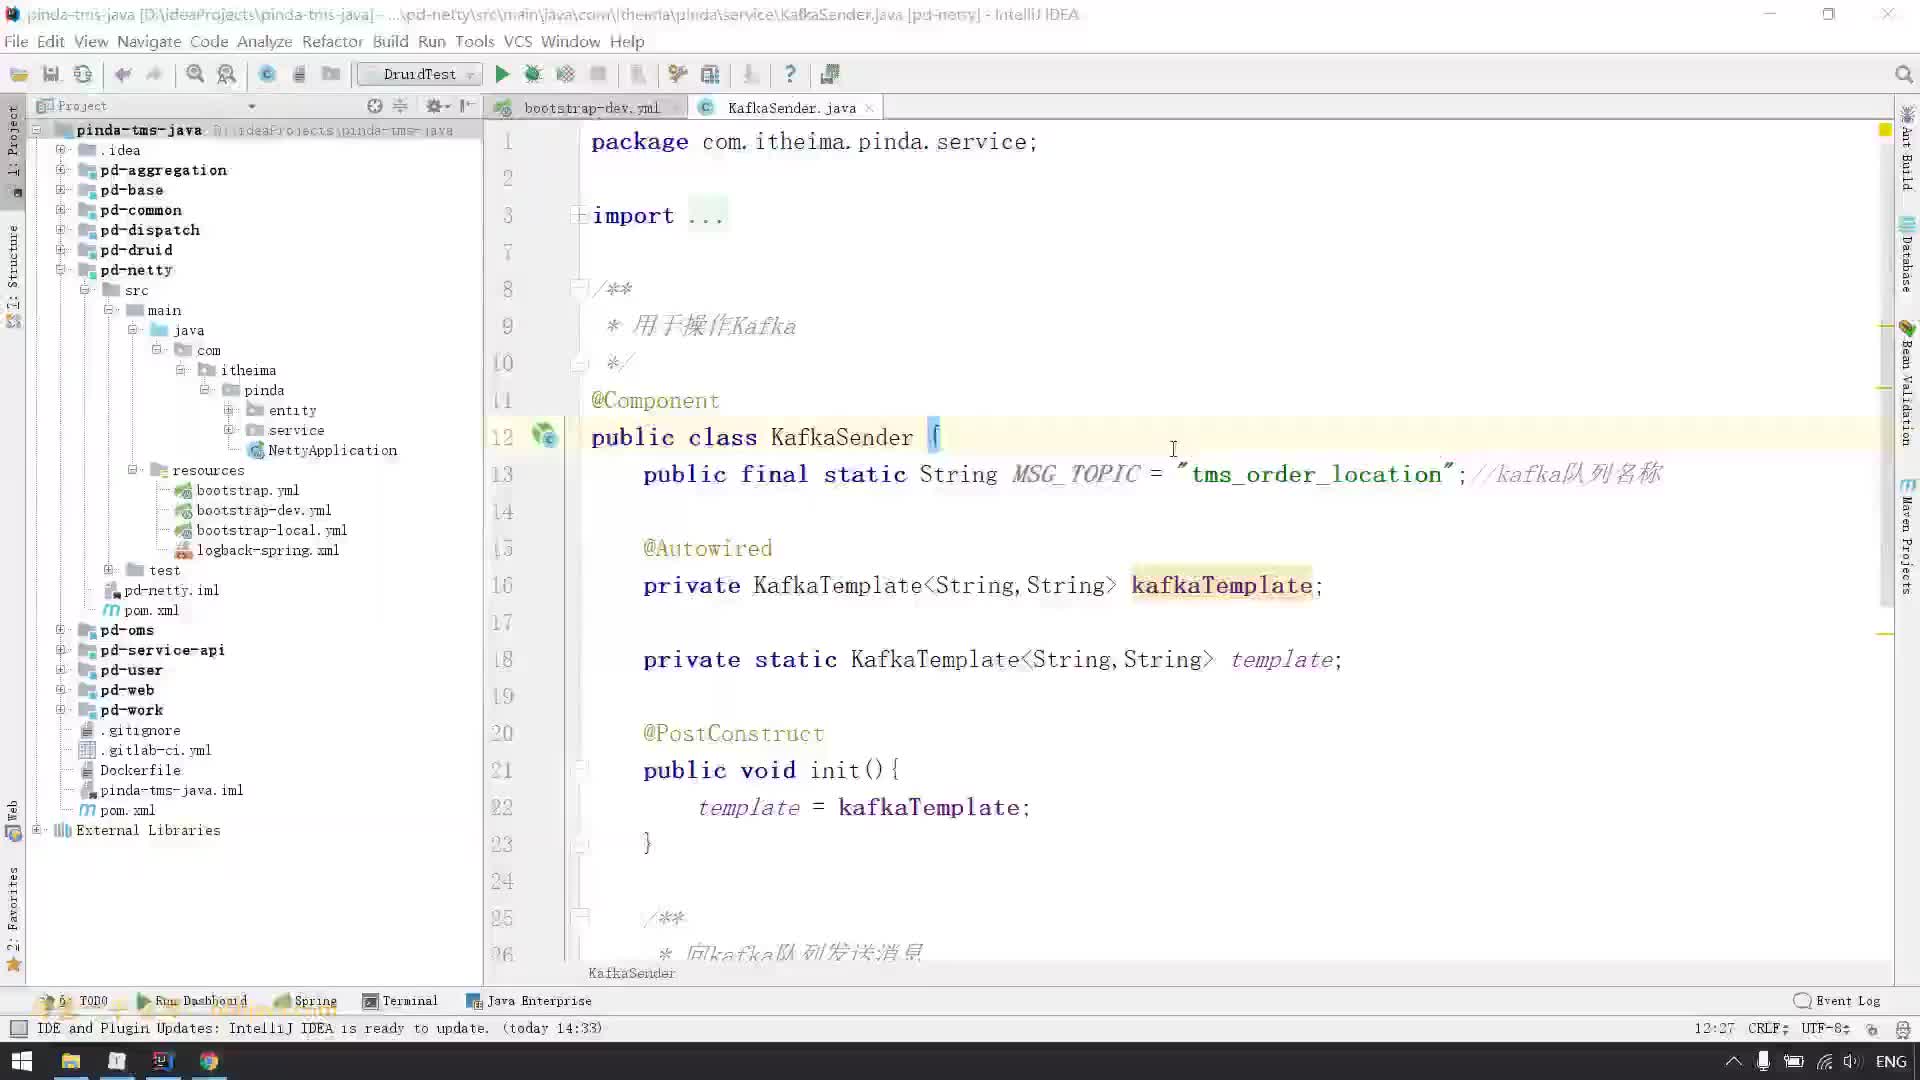Open the Spring tool window
This screenshot has height=1080, width=1920.
pos(306,1001)
